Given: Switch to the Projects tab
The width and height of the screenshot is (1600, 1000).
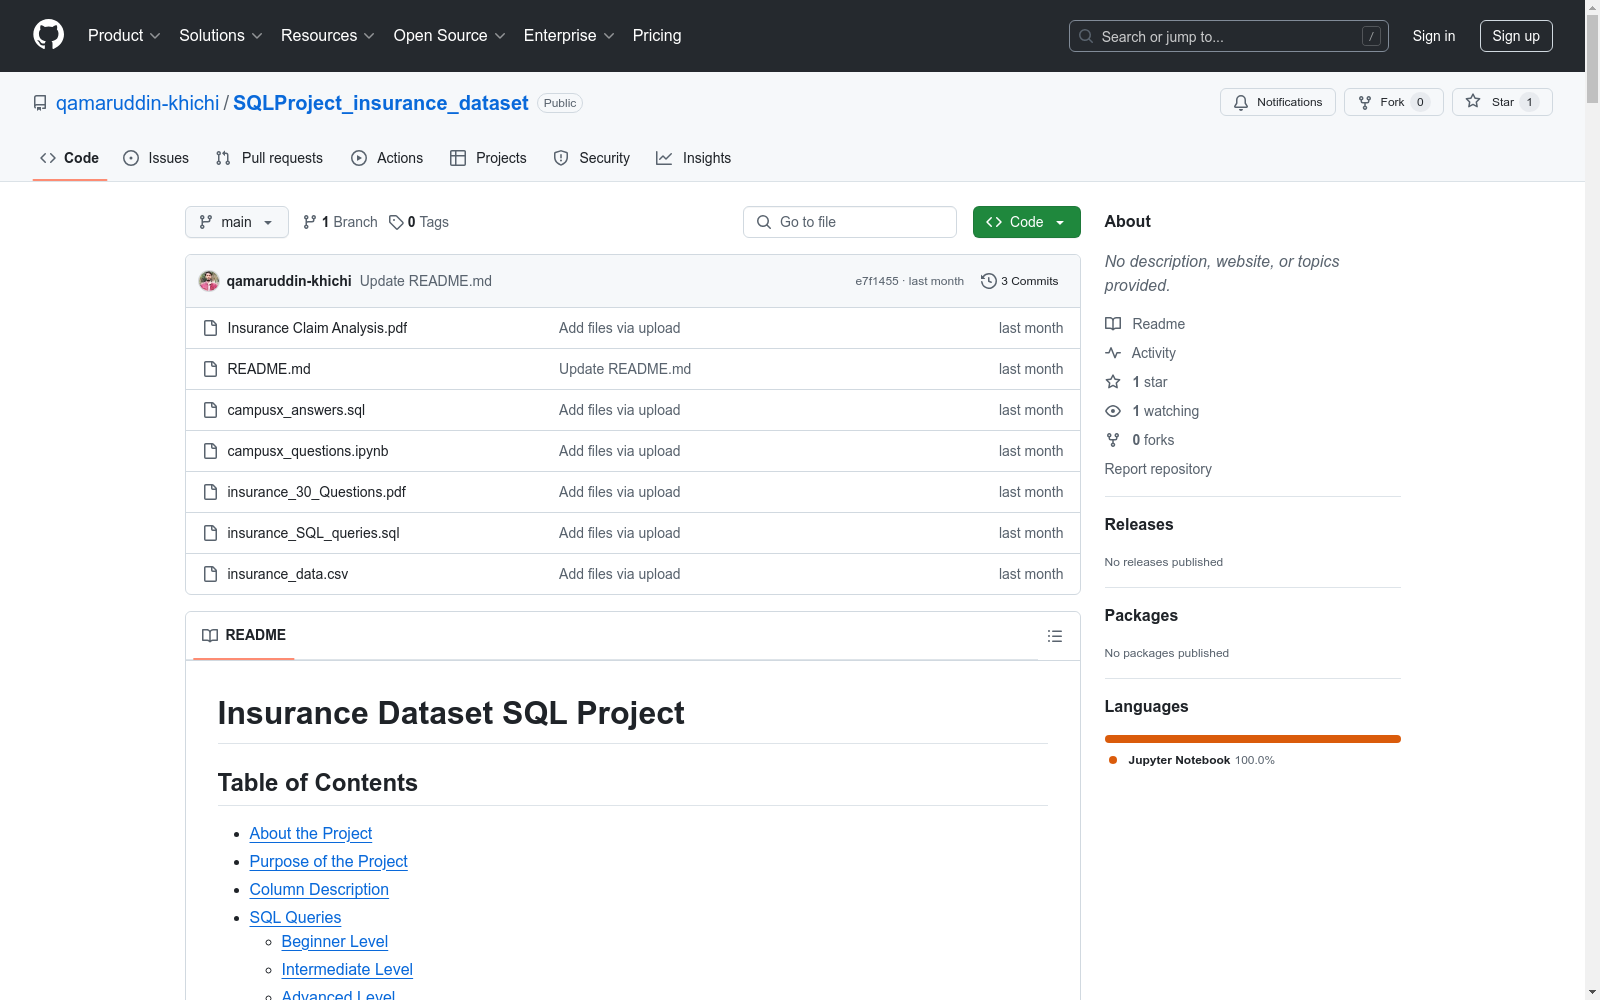Looking at the screenshot, I should [x=488, y=158].
